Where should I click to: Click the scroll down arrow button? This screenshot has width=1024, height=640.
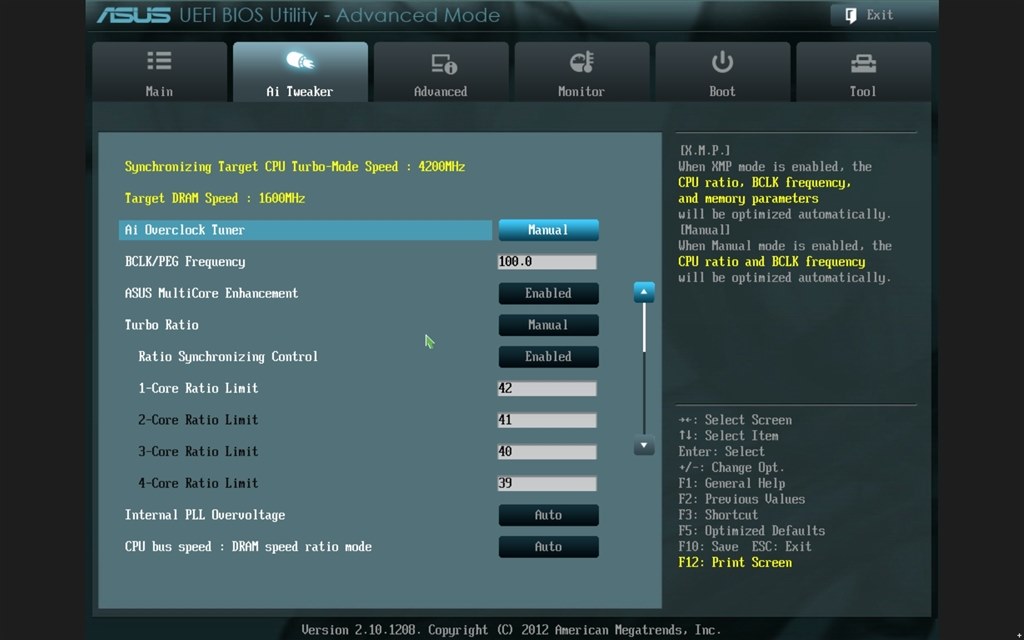point(644,445)
